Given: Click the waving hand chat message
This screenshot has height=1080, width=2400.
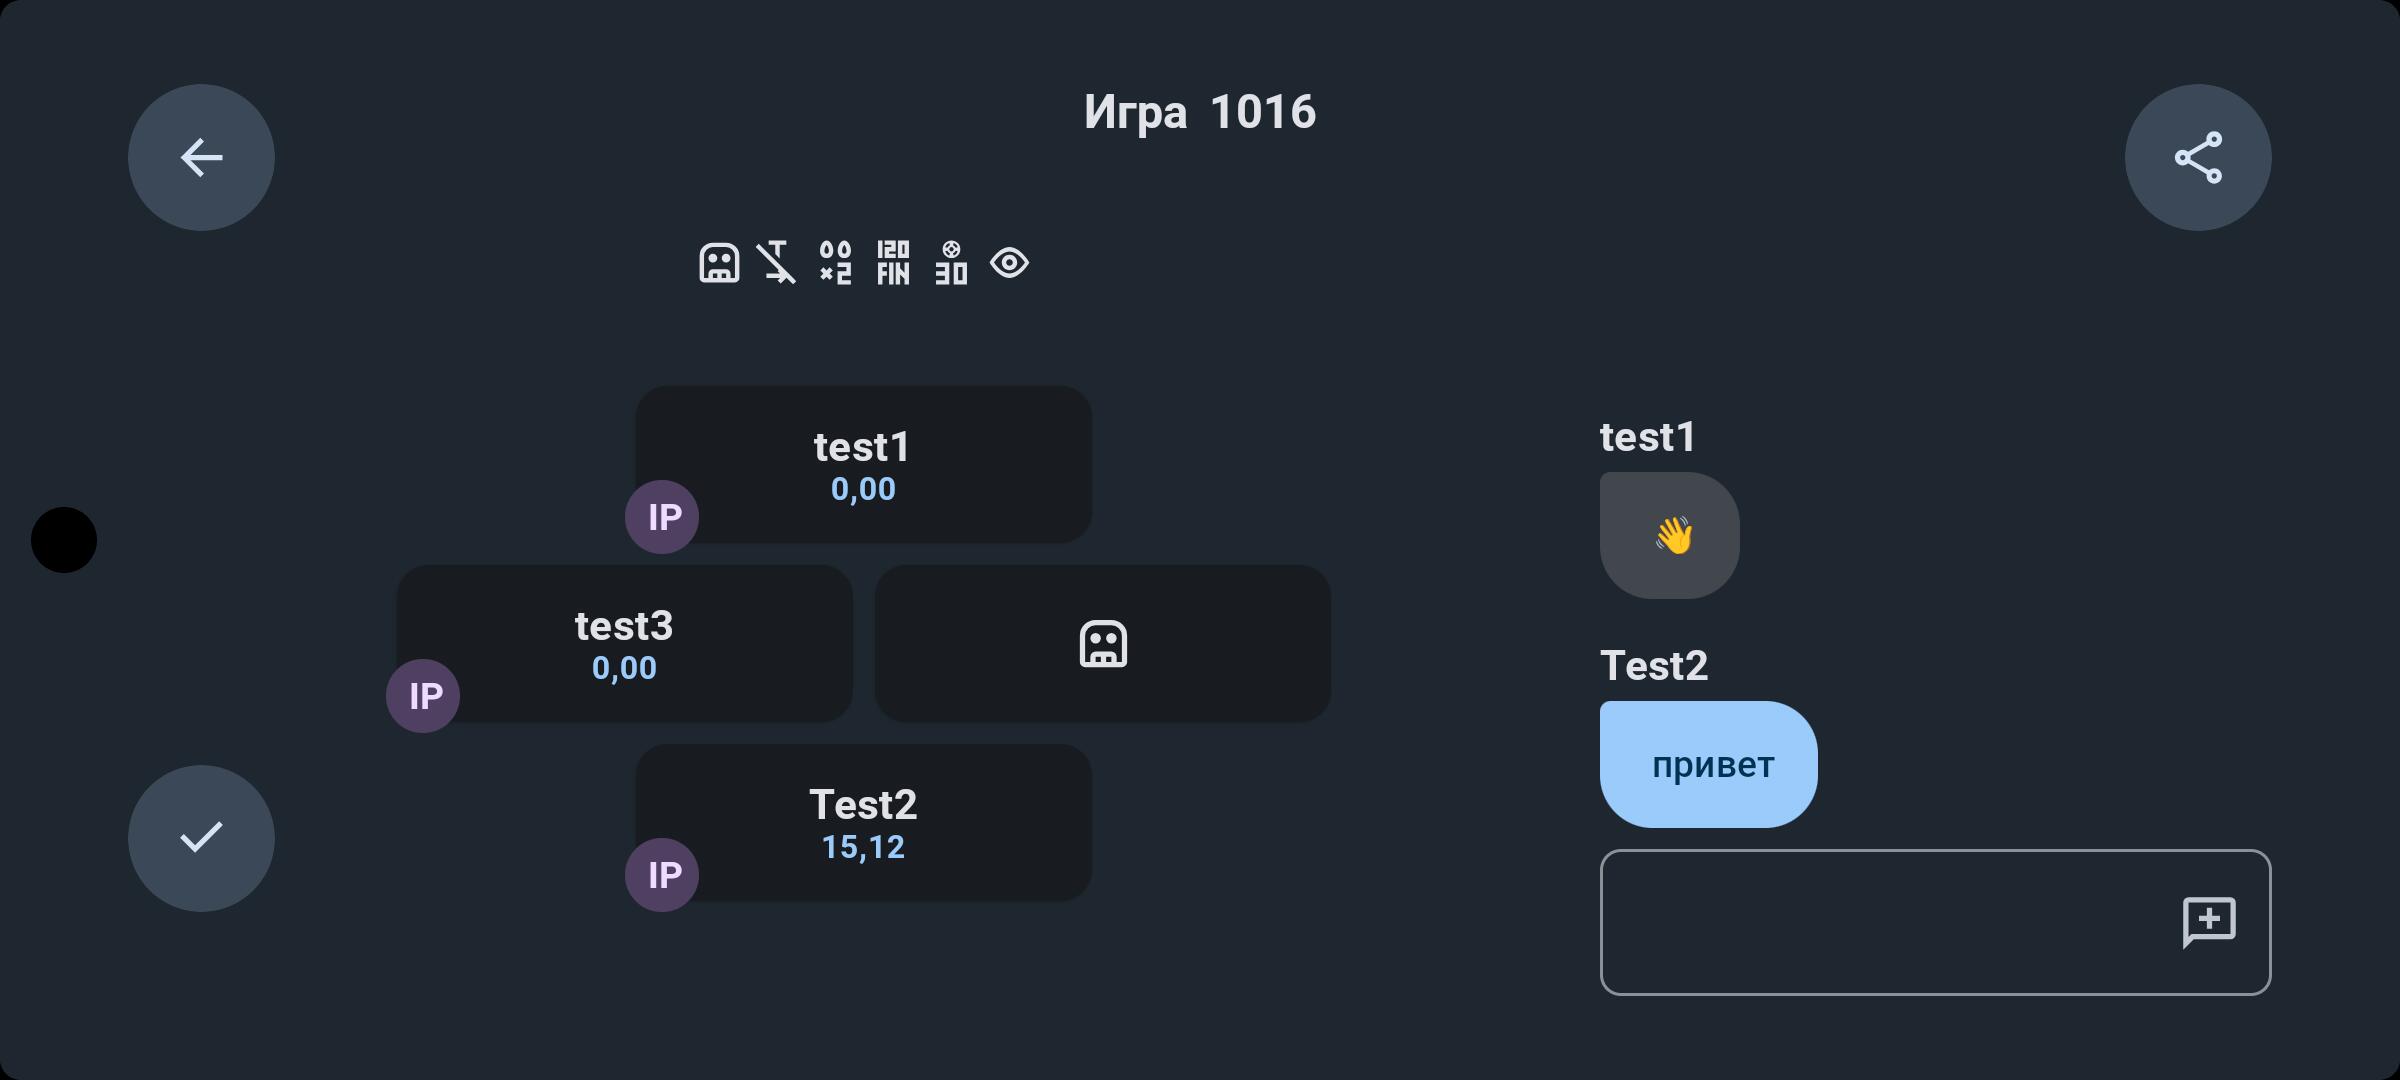Looking at the screenshot, I should (x=1670, y=536).
